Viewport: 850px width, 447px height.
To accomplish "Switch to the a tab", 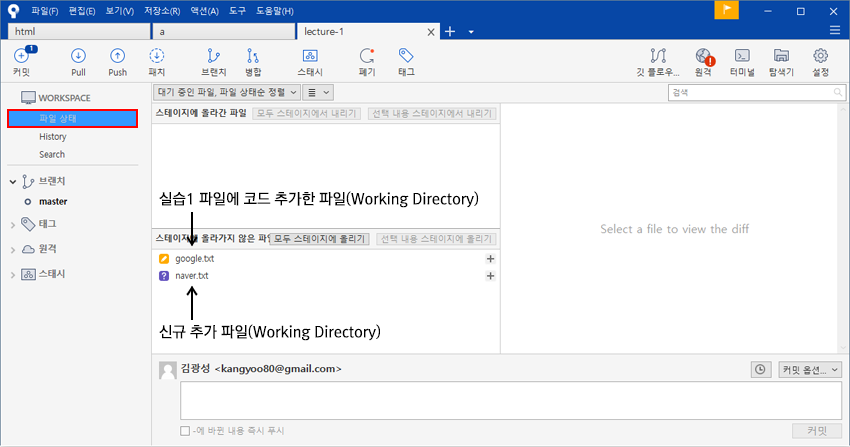I will (223, 31).
